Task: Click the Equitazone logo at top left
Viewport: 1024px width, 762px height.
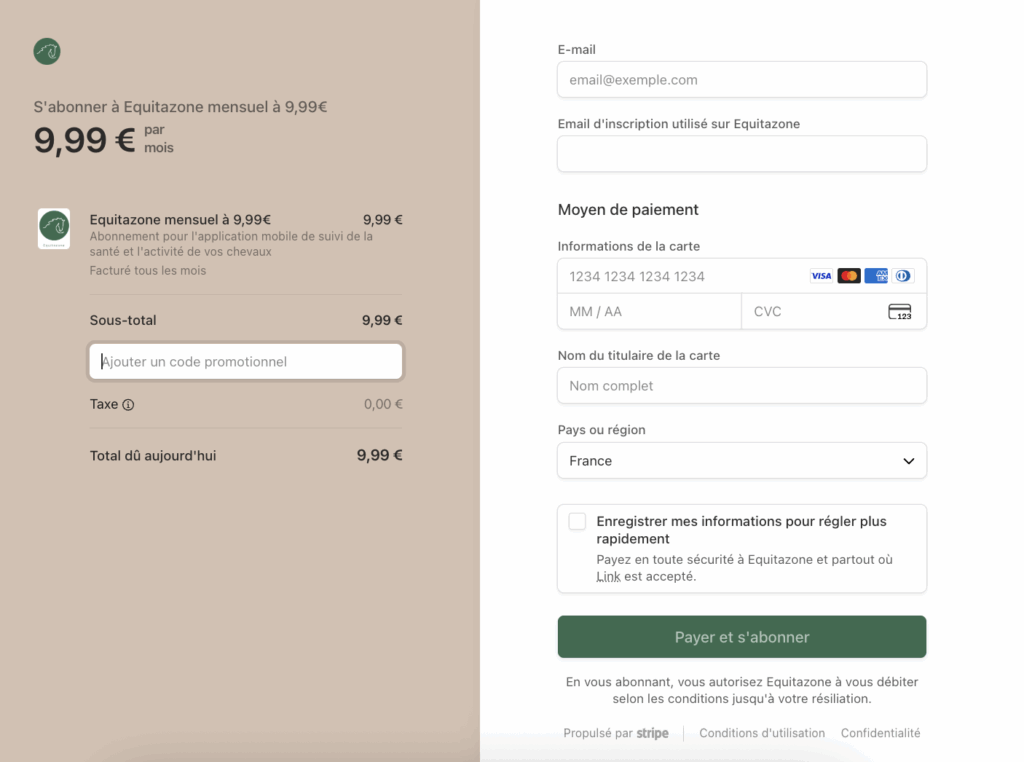Action: (47, 52)
